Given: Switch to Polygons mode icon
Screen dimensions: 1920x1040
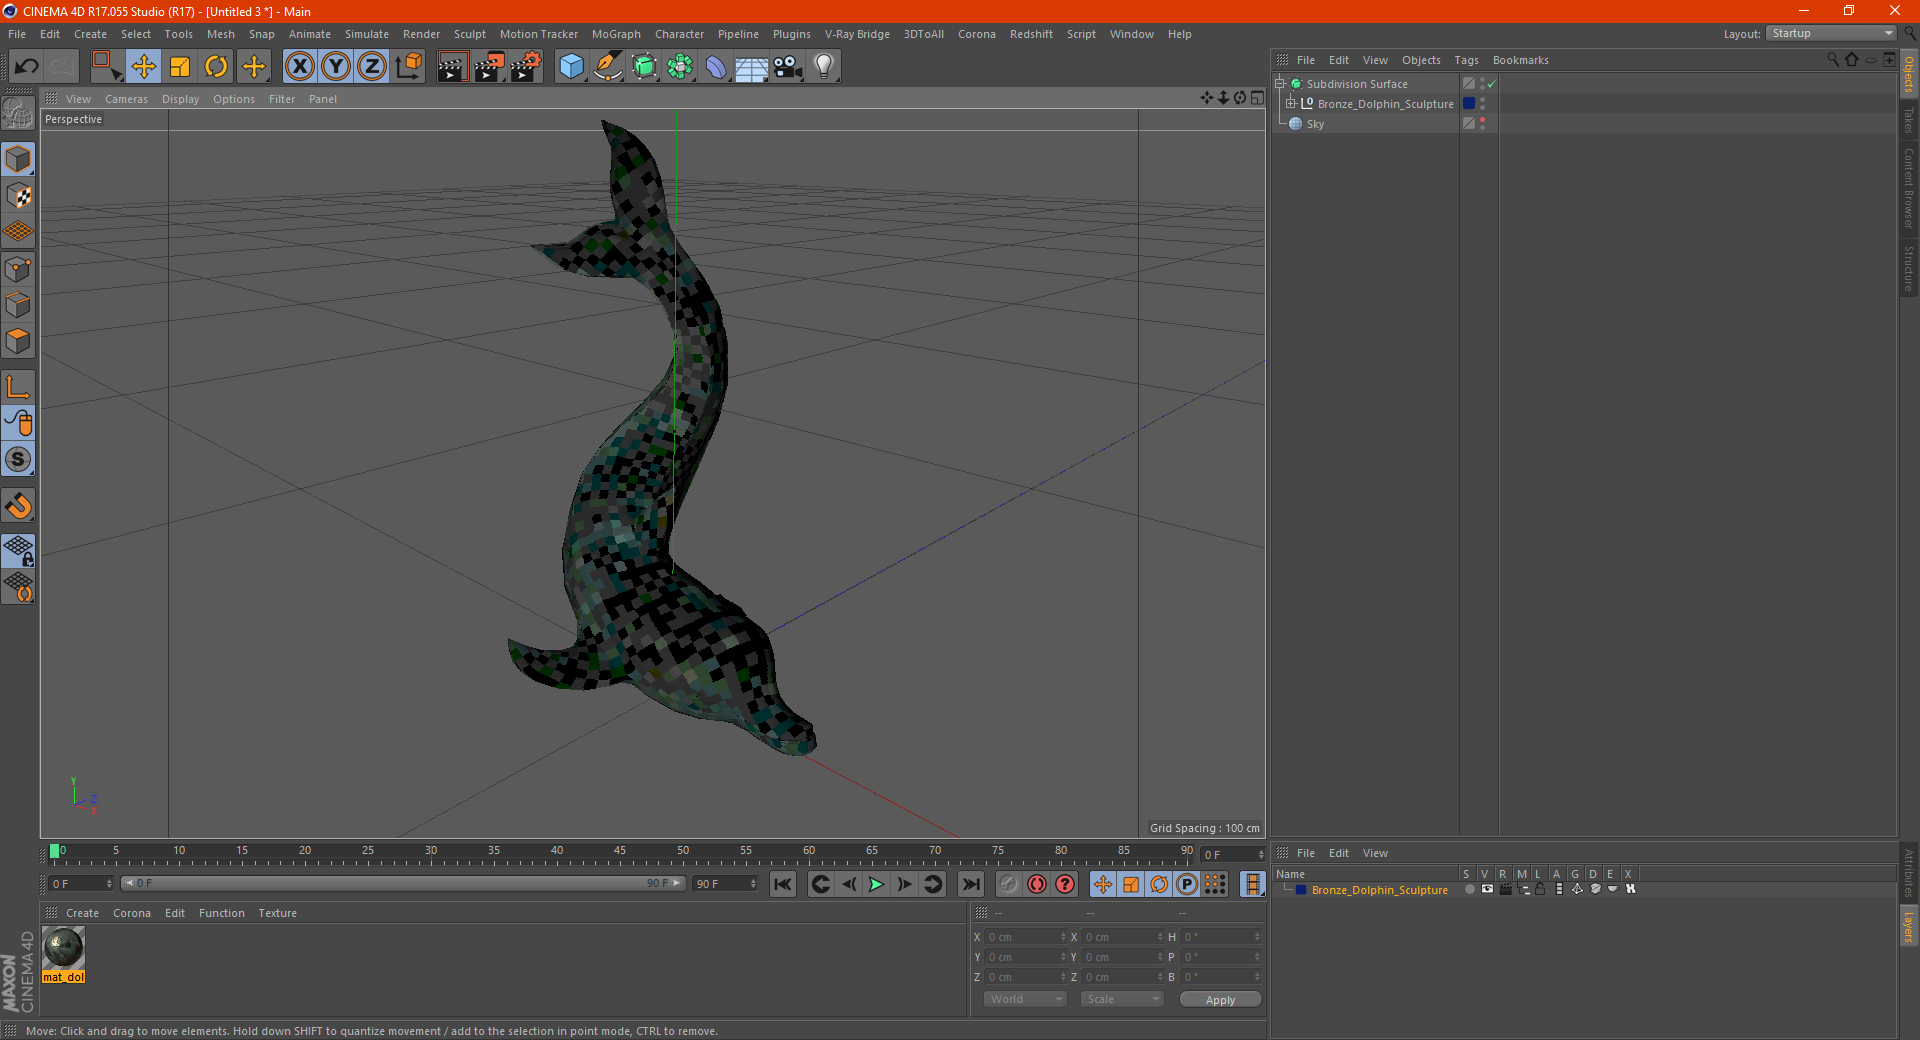Looking at the screenshot, I should [x=18, y=341].
